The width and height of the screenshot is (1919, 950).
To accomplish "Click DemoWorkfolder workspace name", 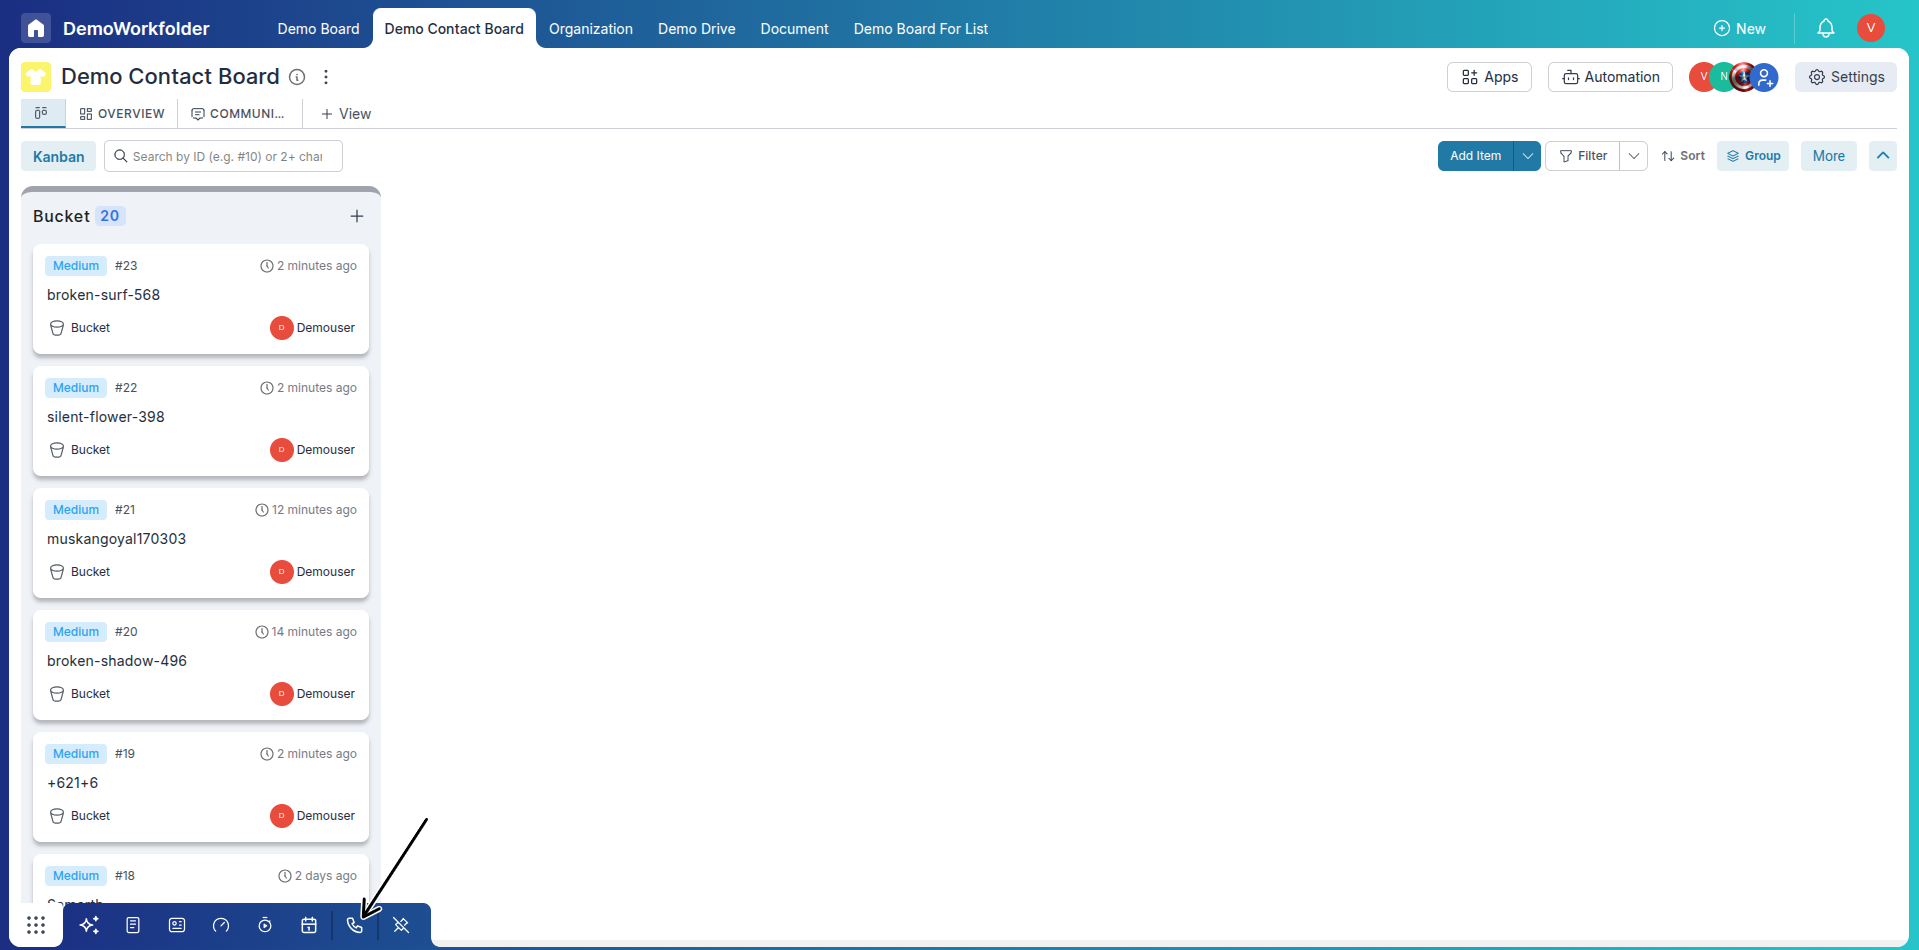I will (136, 29).
